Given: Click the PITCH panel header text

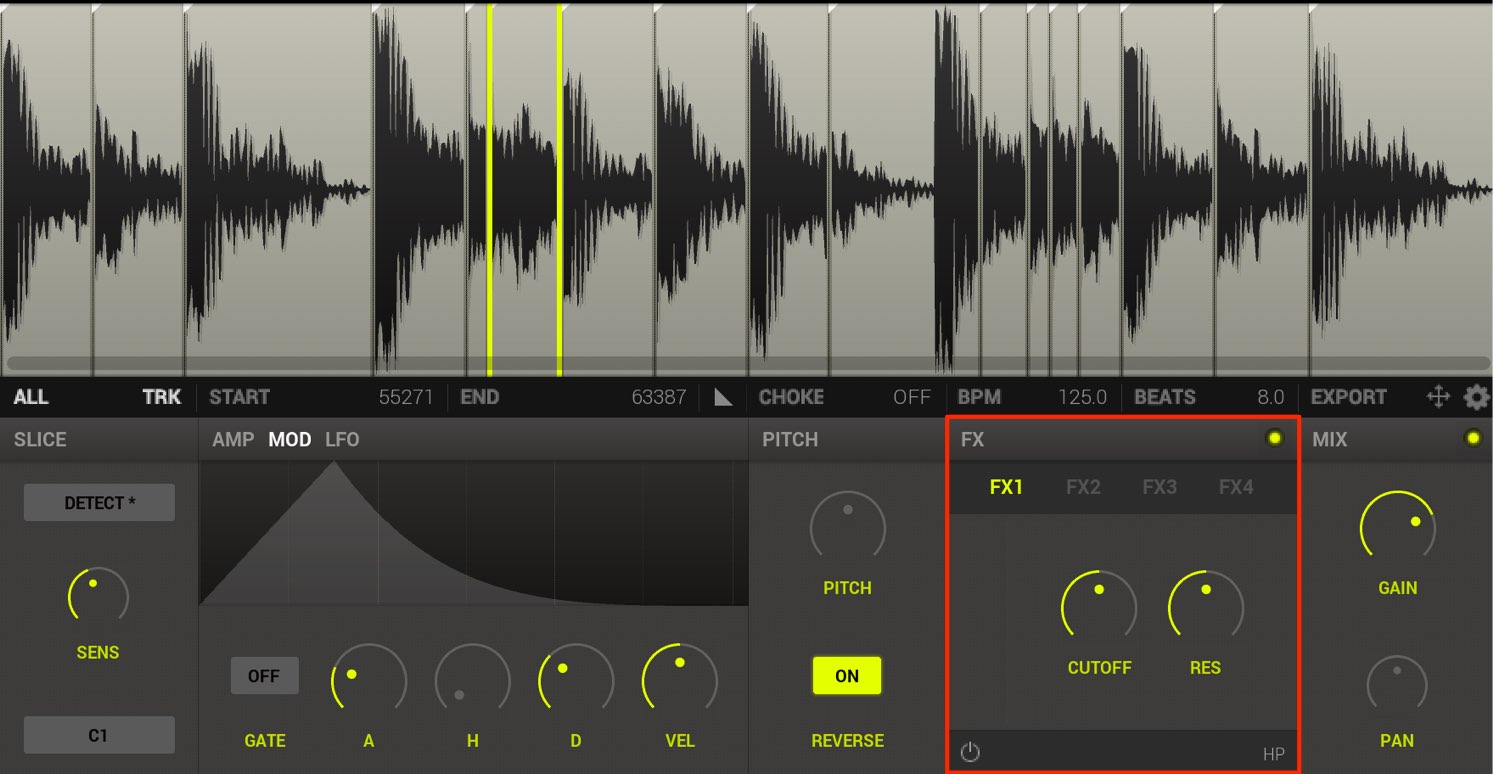Looking at the screenshot, I should click(790, 439).
